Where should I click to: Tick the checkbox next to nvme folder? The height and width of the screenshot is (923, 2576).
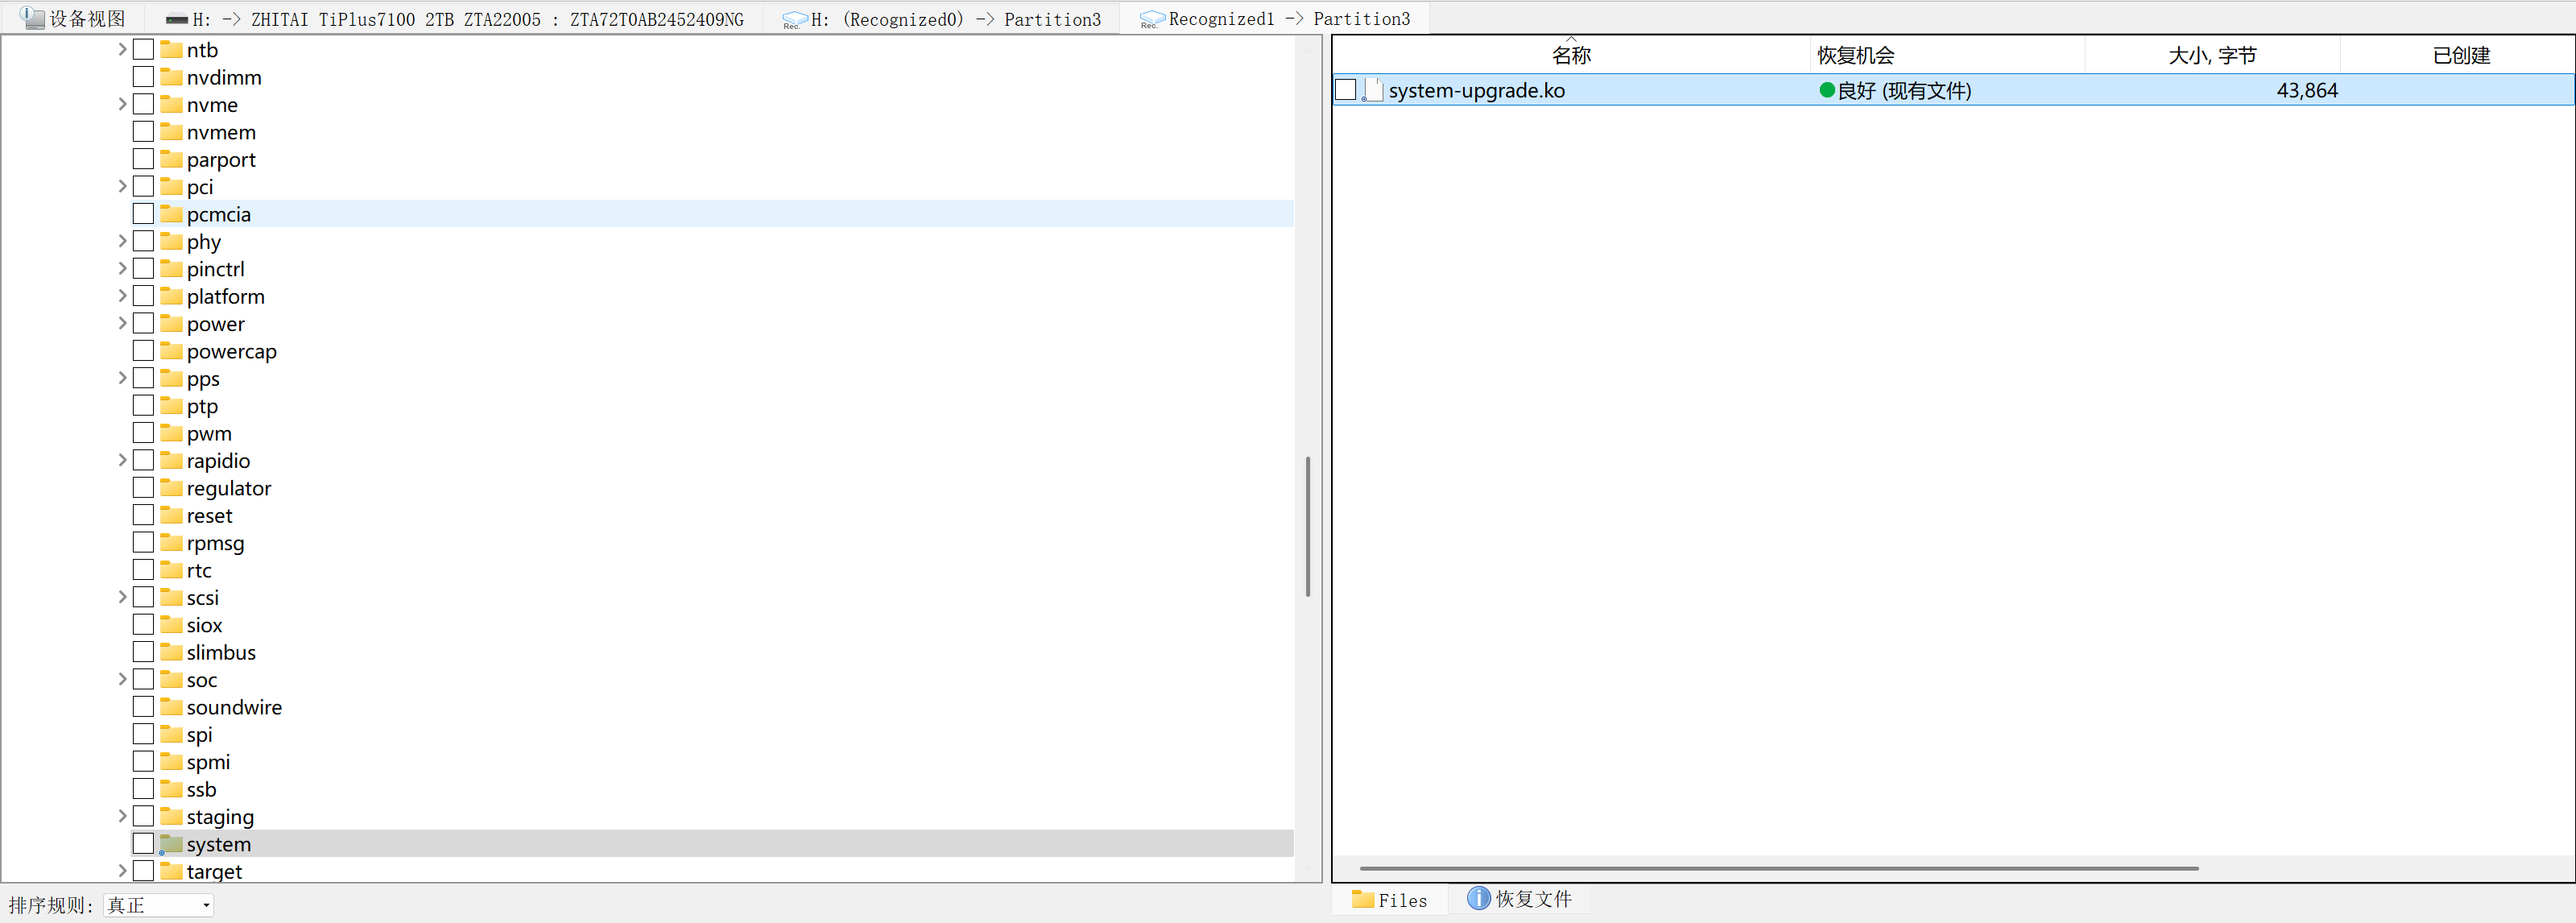tap(144, 104)
